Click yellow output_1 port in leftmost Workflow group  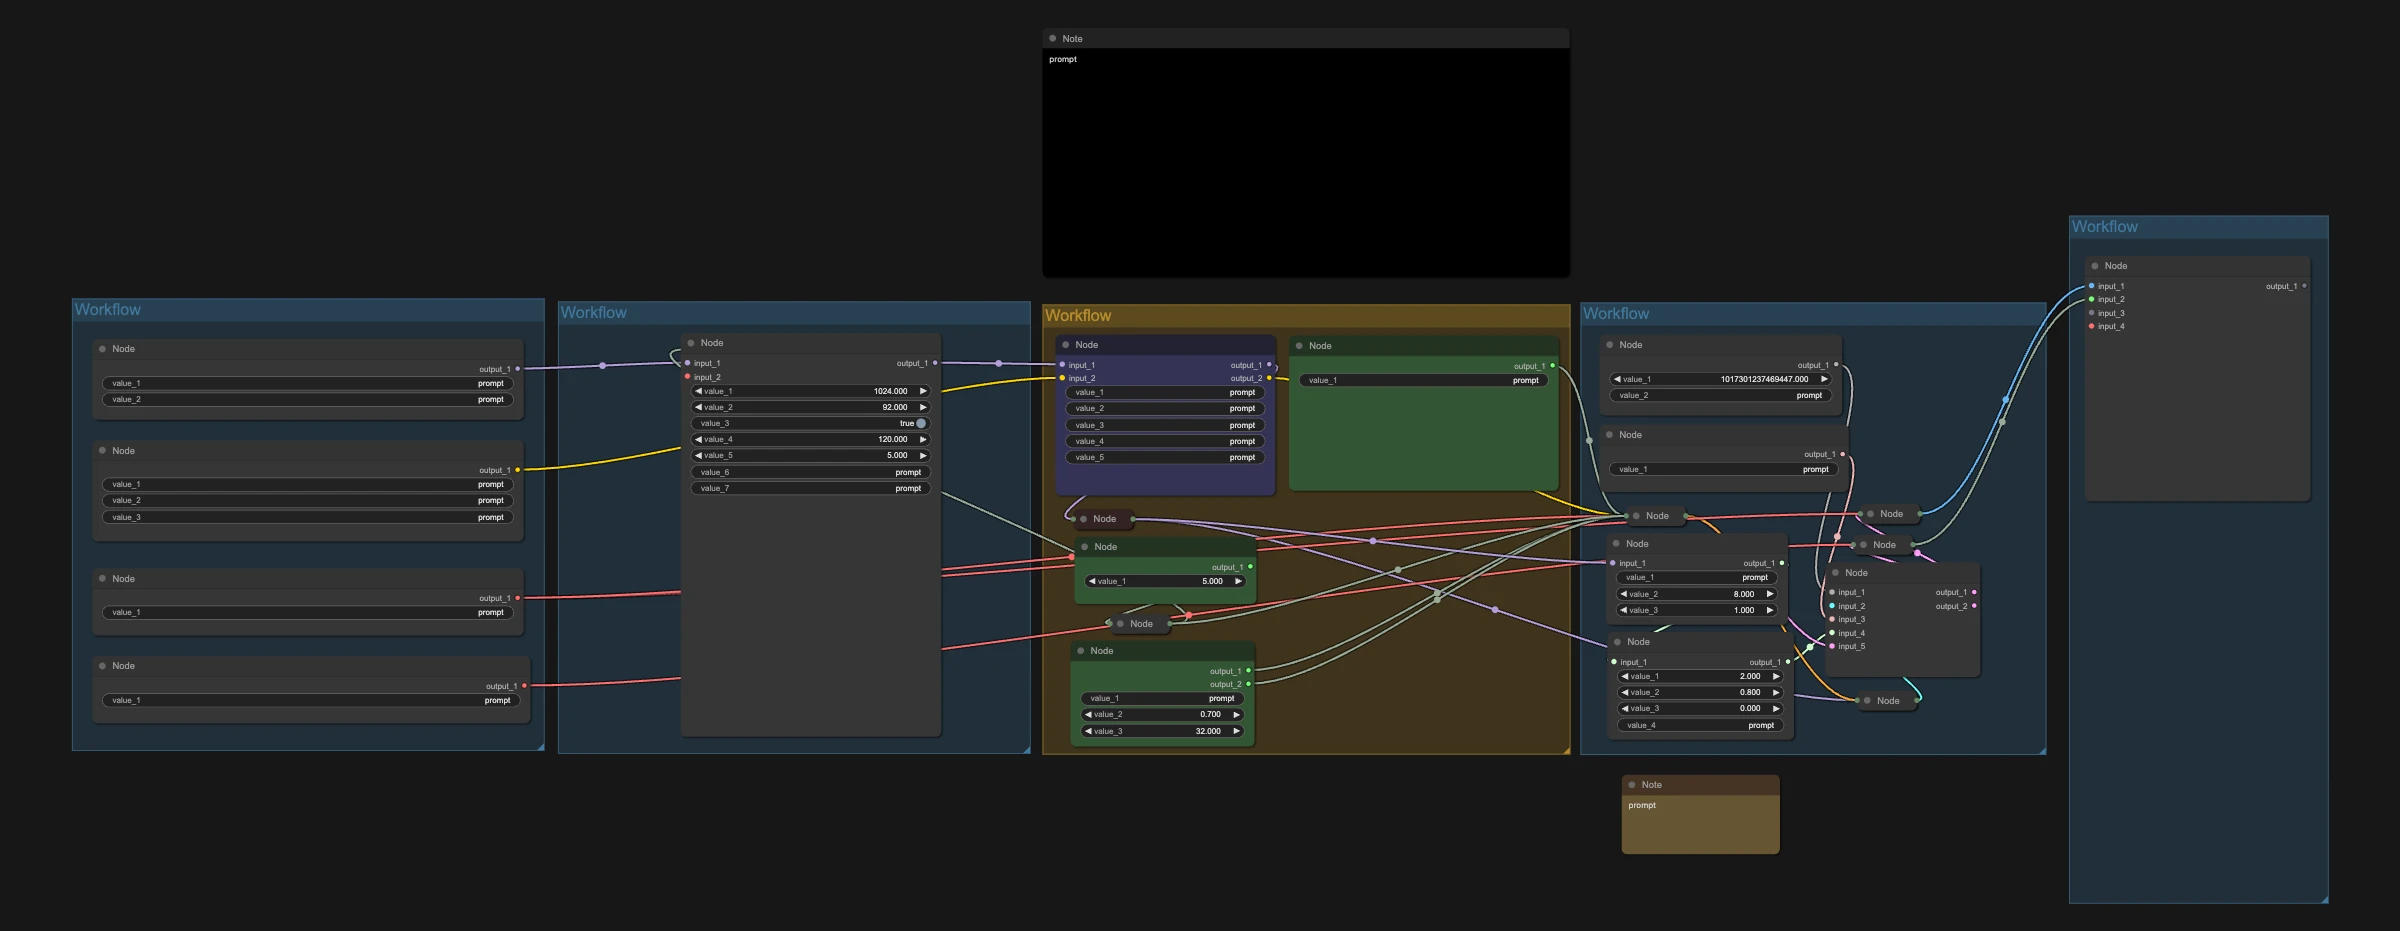point(517,470)
